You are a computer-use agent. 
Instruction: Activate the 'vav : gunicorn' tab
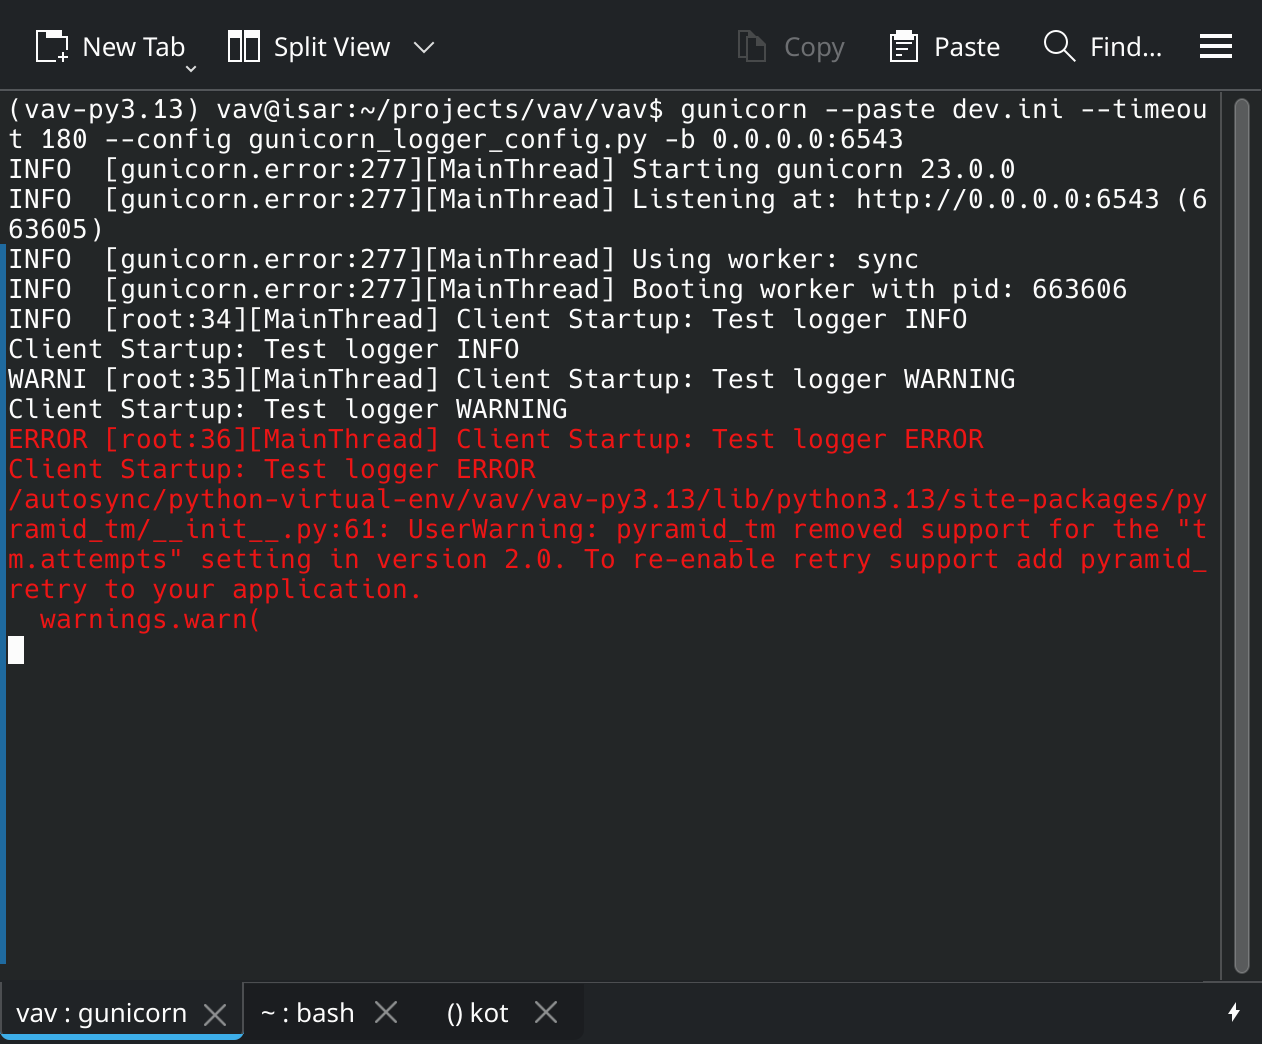pyautogui.click(x=101, y=1013)
